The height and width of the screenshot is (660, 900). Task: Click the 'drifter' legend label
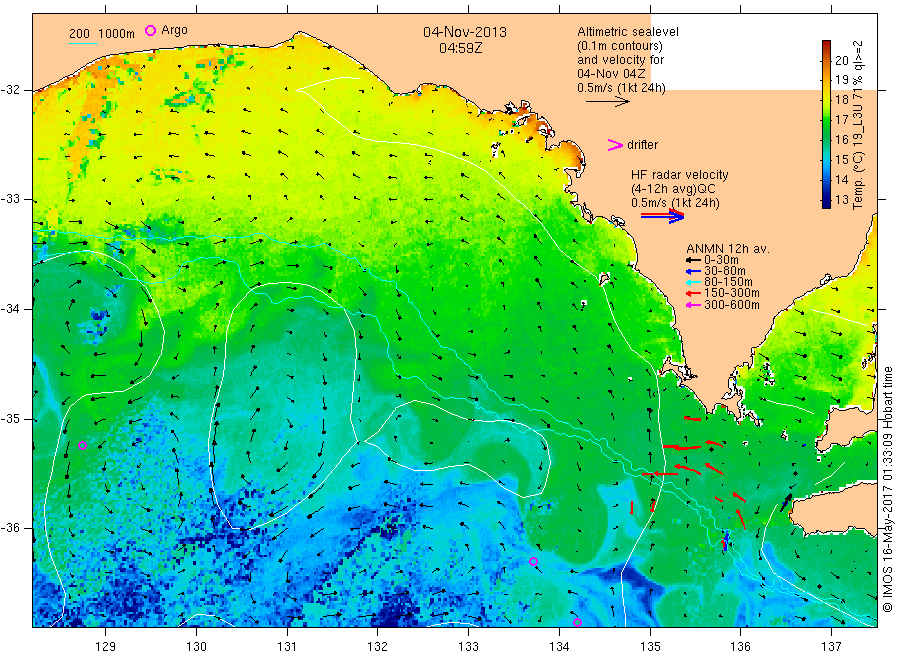coord(642,145)
